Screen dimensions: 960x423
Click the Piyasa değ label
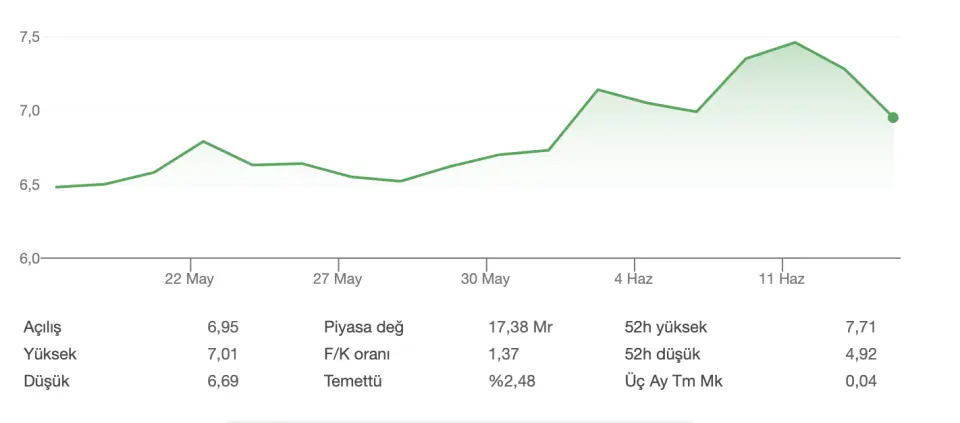click(x=364, y=327)
